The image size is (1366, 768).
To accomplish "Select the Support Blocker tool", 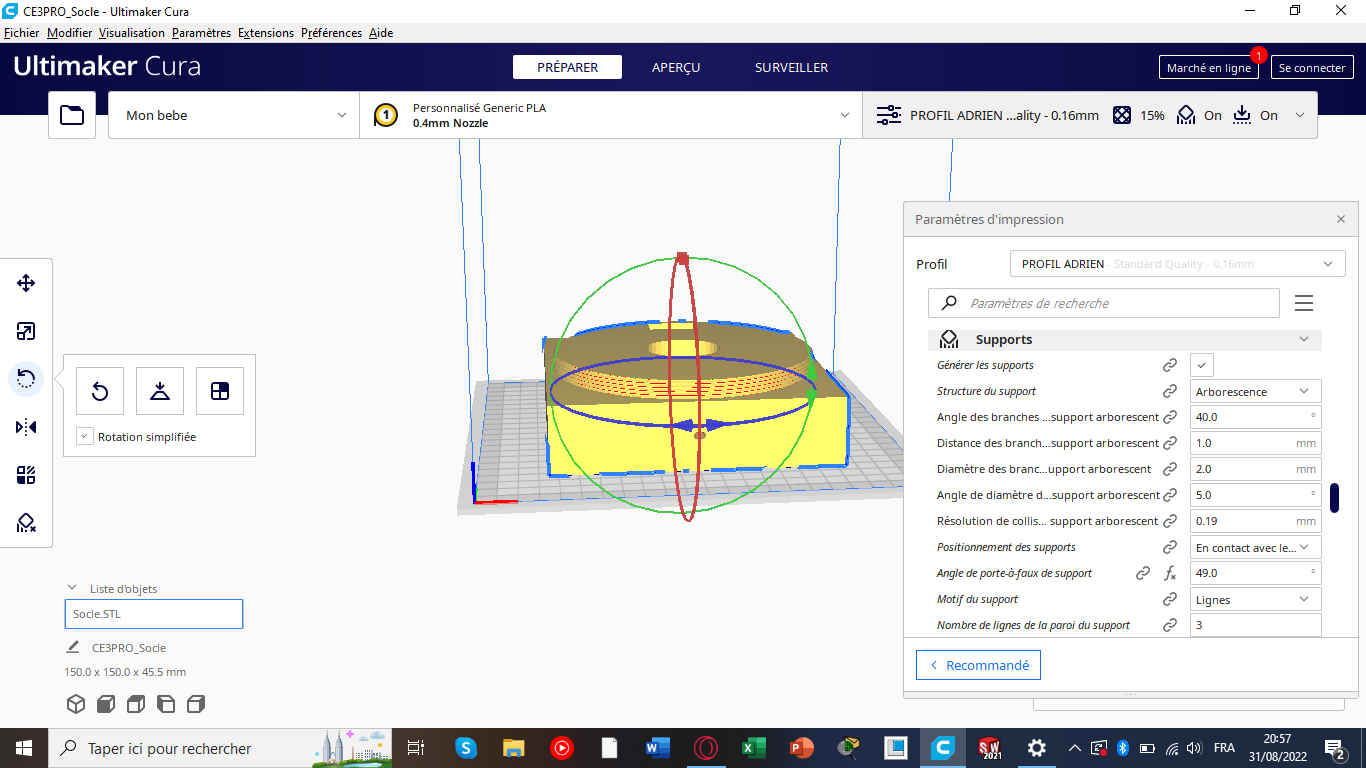I will (x=26, y=523).
